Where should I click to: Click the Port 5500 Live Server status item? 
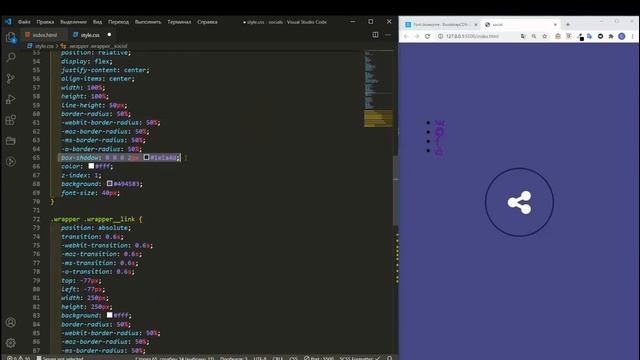click(319, 358)
